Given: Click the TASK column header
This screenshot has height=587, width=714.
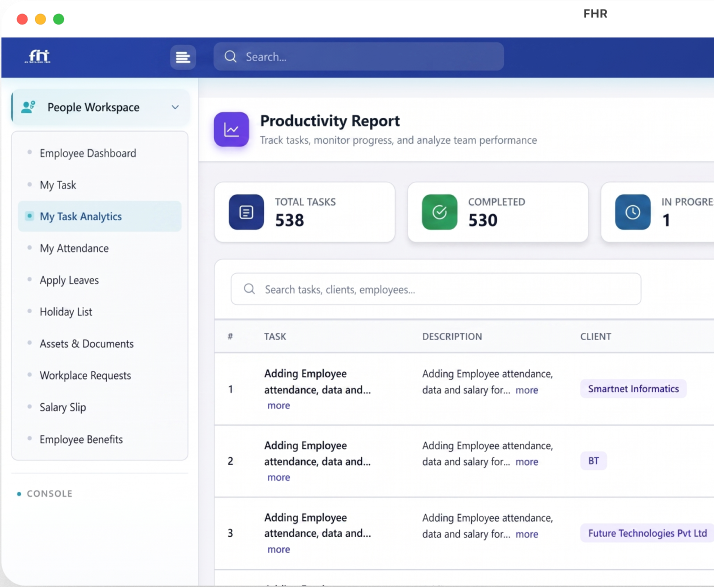Looking at the screenshot, I should (275, 337).
